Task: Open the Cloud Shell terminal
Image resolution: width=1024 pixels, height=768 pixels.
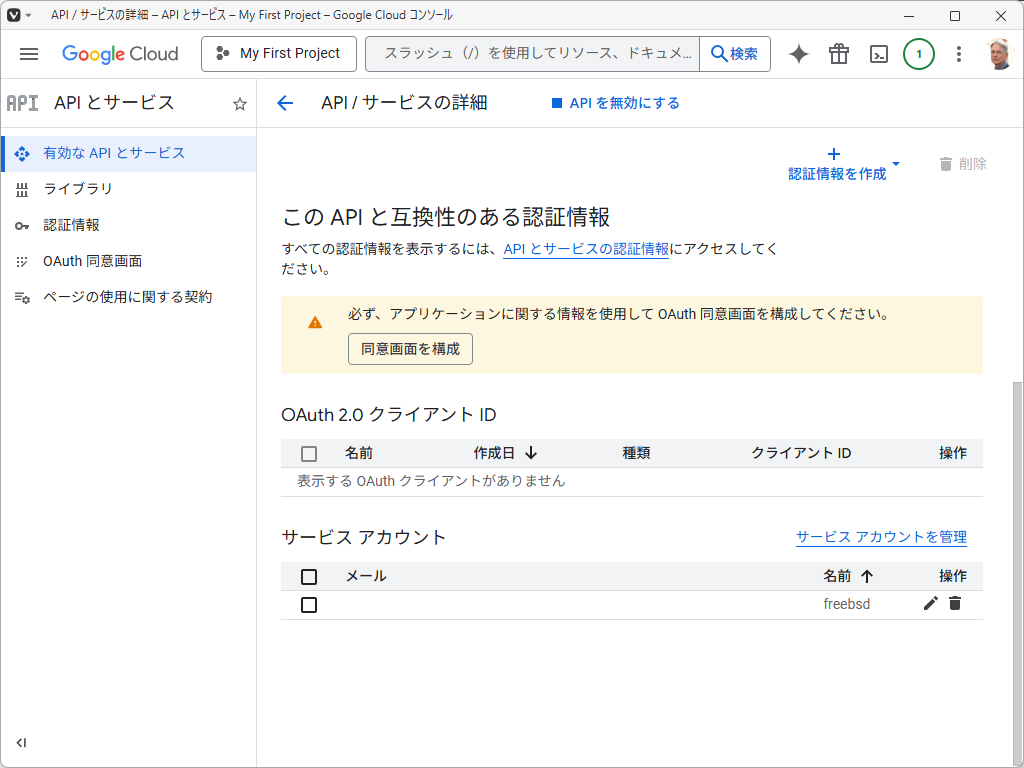Action: pos(878,54)
